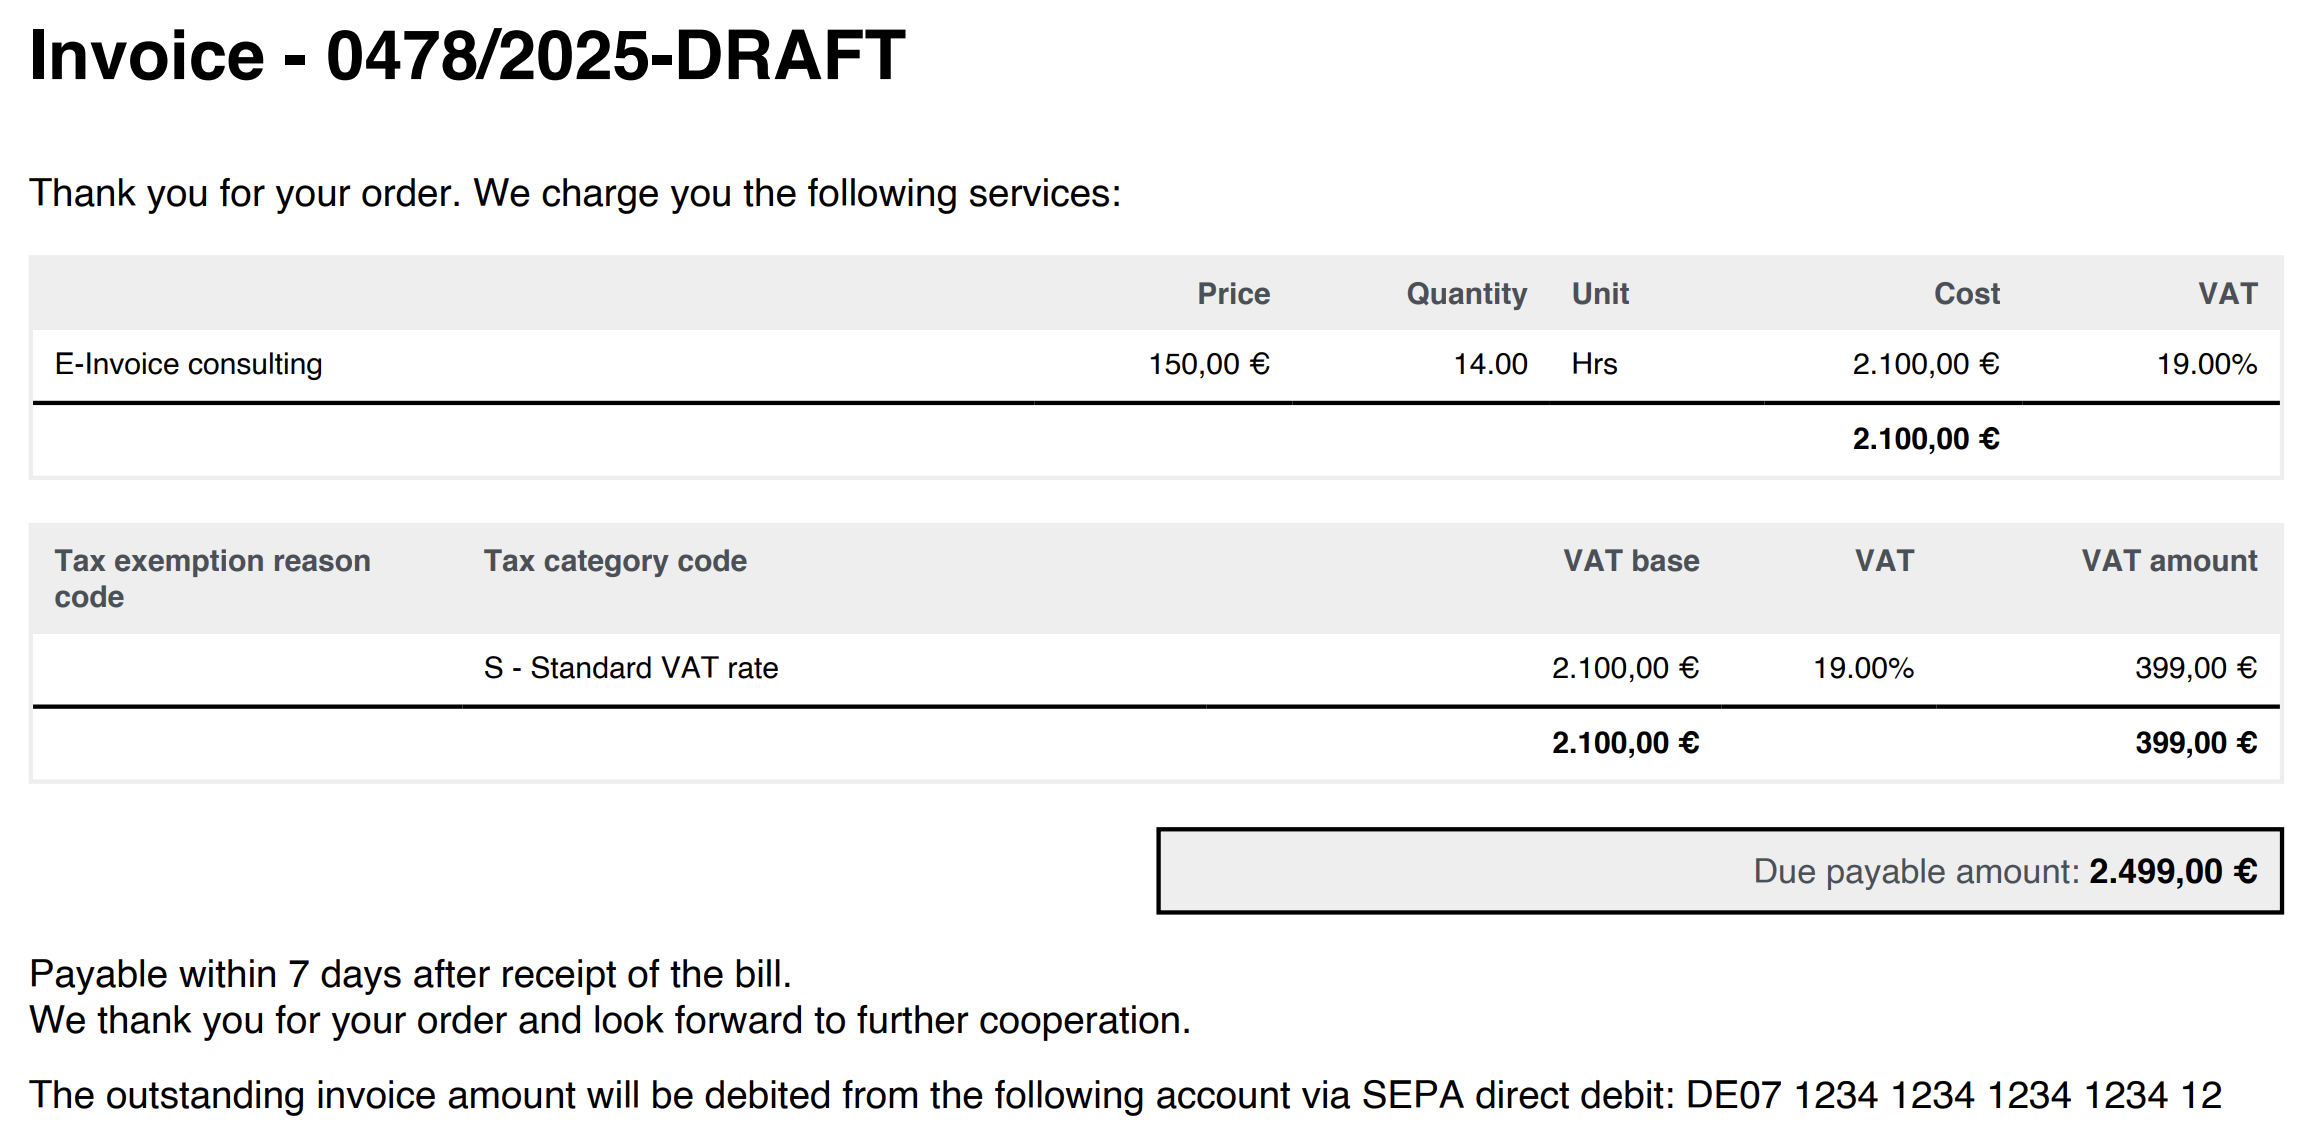Viewport: 2314px width, 1144px height.
Task: Click the bold 399,00 € VAT total
Action: point(2196,743)
